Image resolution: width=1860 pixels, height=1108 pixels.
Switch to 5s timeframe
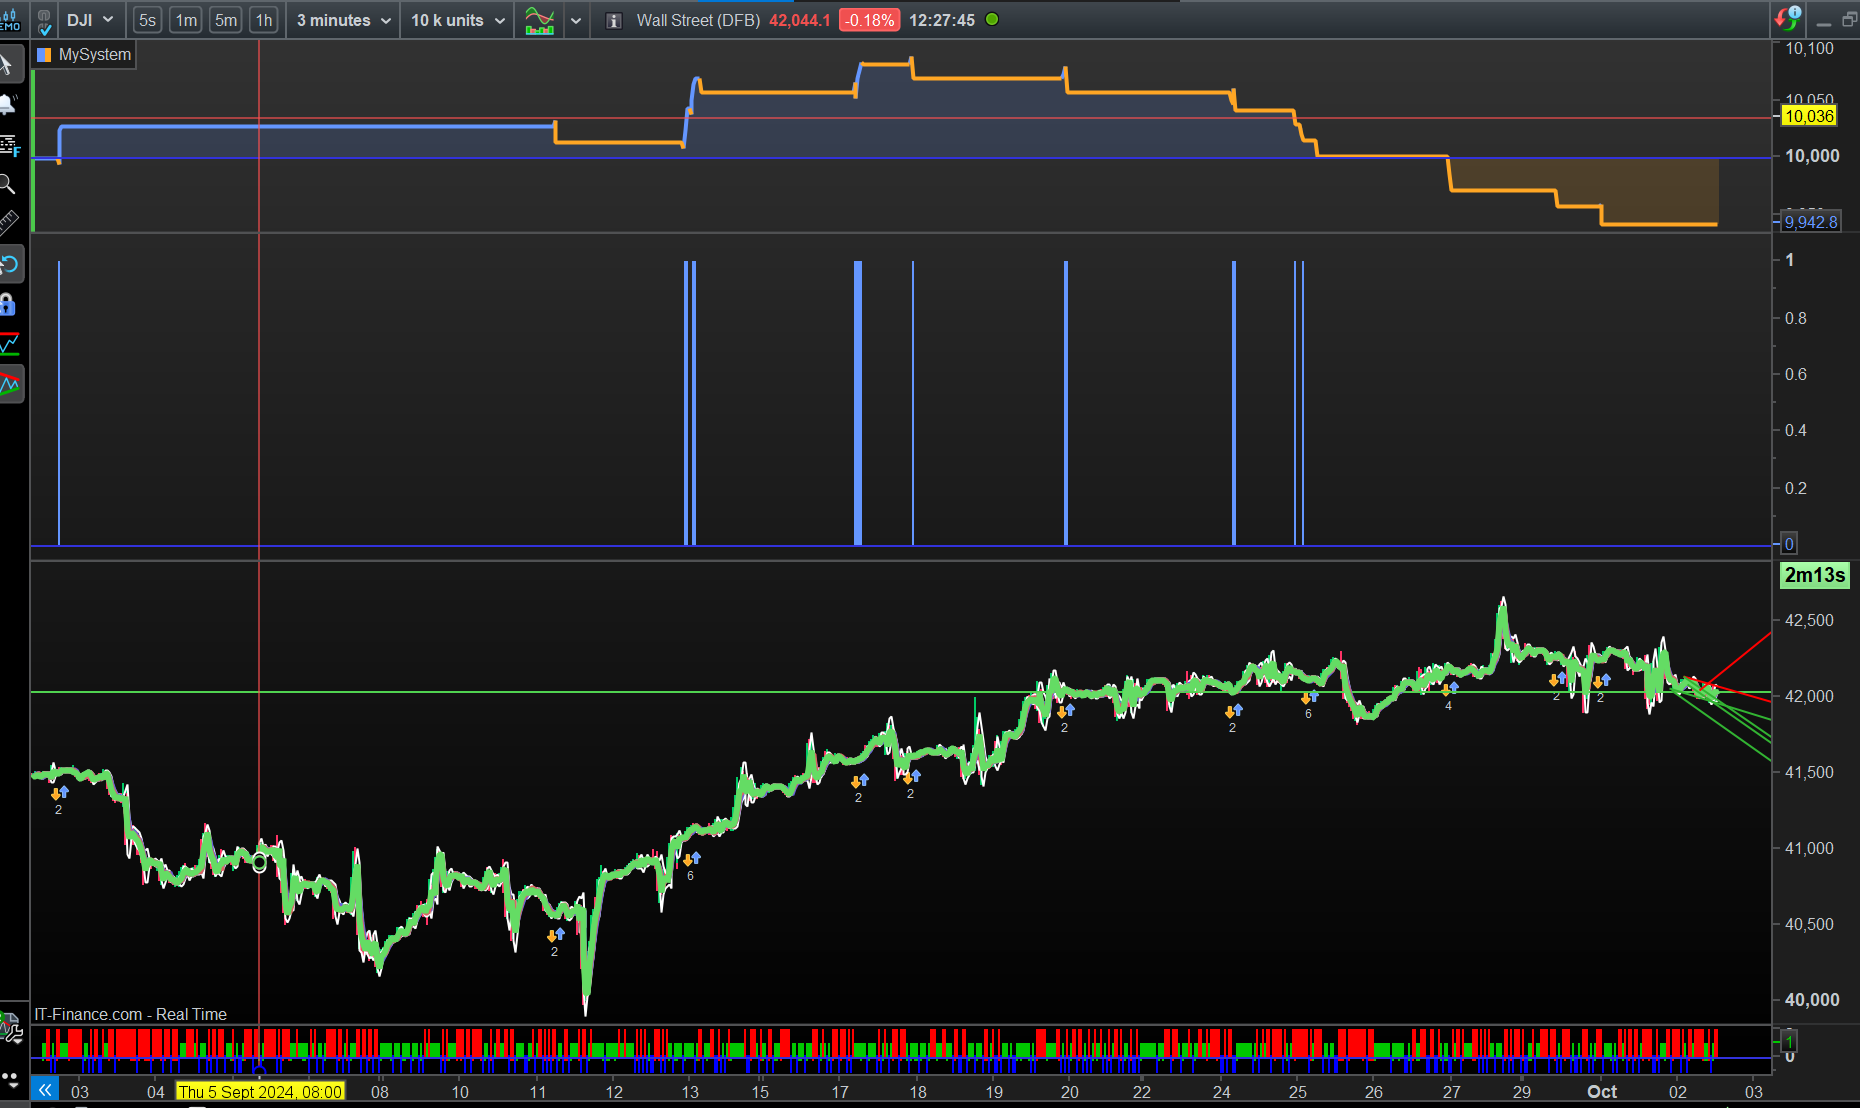[147, 20]
